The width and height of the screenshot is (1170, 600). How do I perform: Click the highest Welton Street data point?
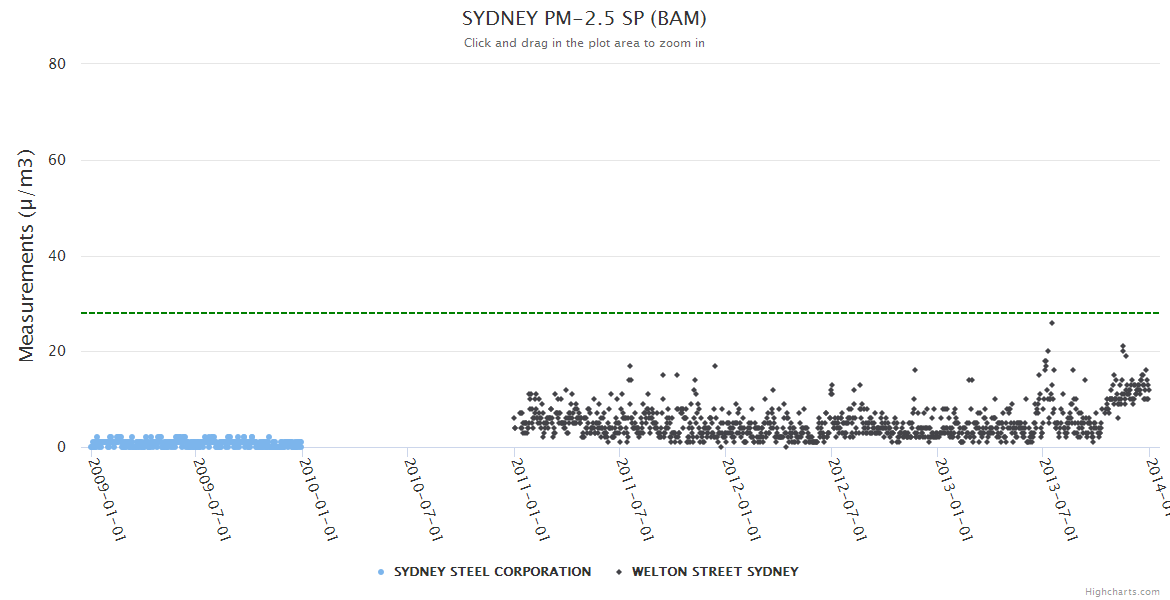pos(1051,323)
